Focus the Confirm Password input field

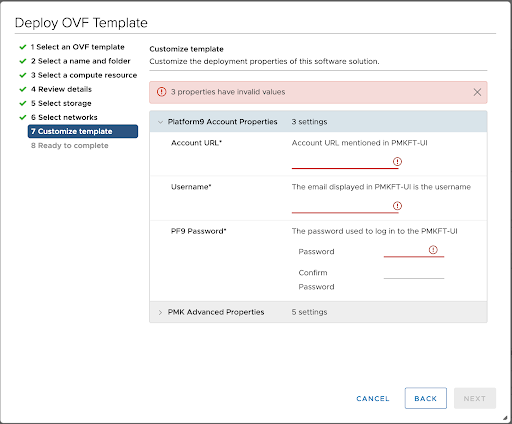tap(414, 272)
